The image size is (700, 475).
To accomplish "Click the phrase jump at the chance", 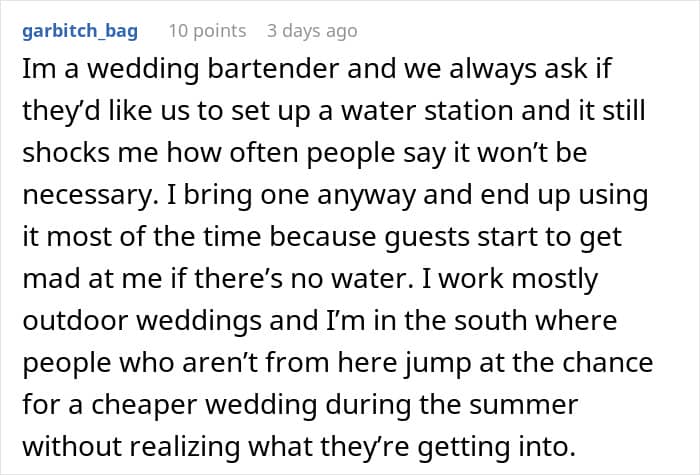I will coord(529,363).
